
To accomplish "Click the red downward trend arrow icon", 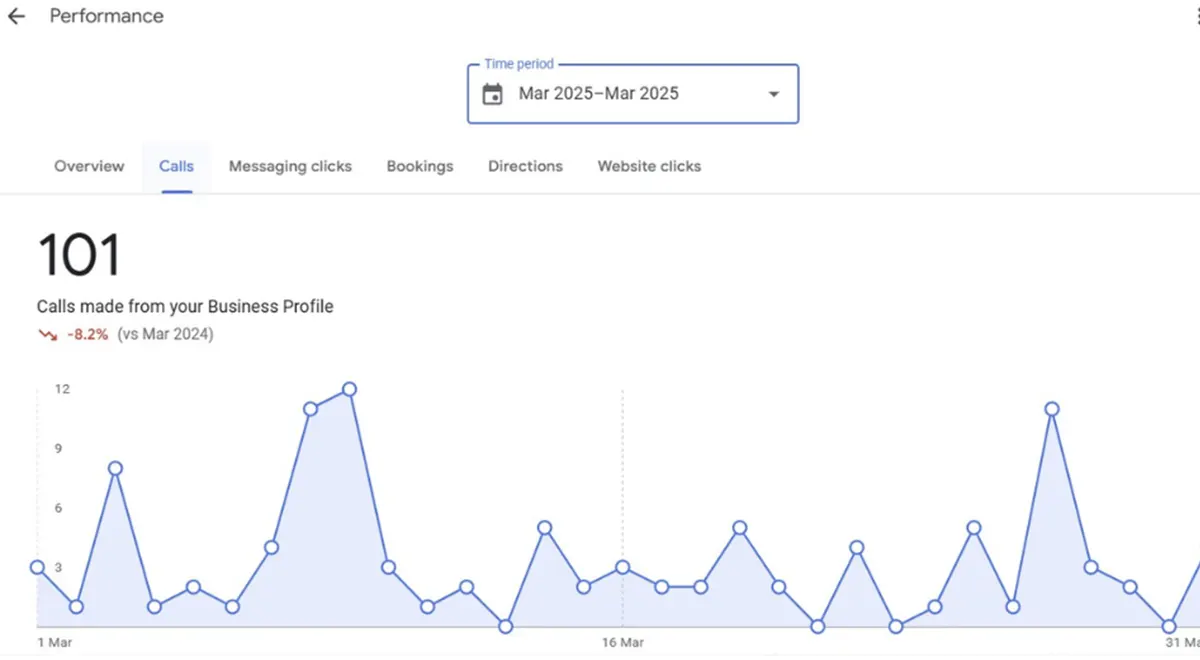I will (47, 335).
